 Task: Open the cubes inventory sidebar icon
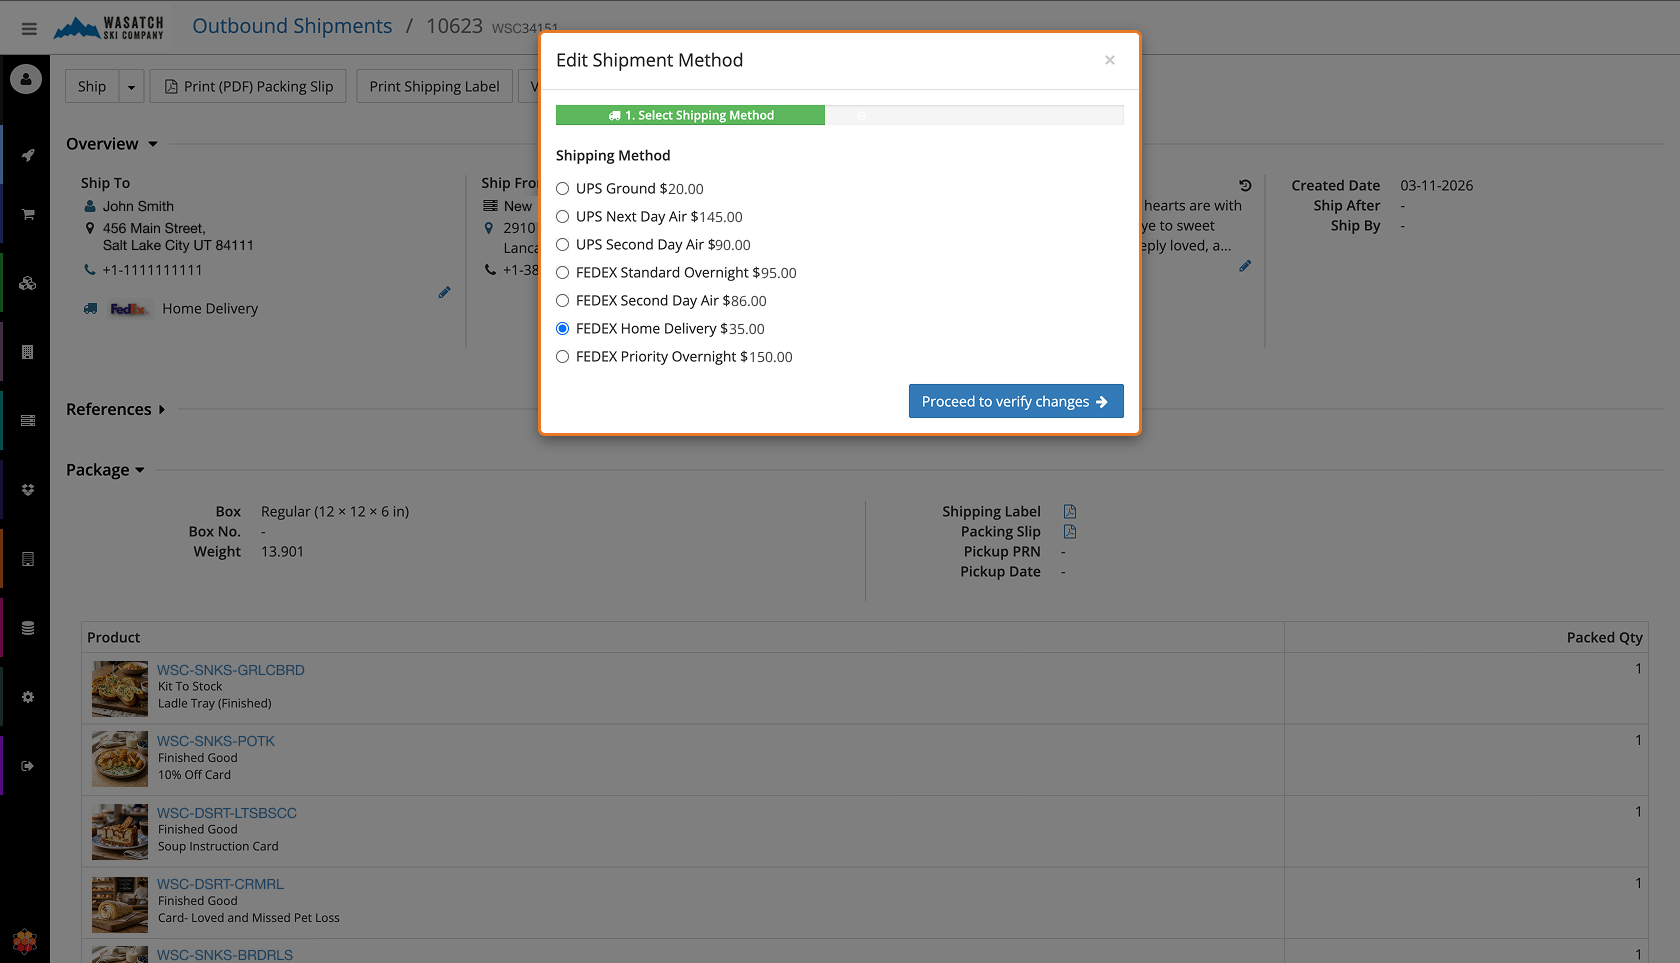[28, 283]
